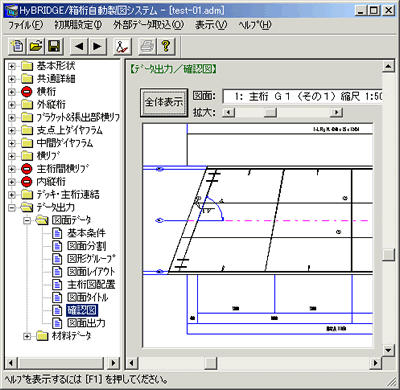Image resolution: width=400 pixels, height=390 pixels.
Task: Open the 外部データ取込(O) menu
Action: coord(149,25)
